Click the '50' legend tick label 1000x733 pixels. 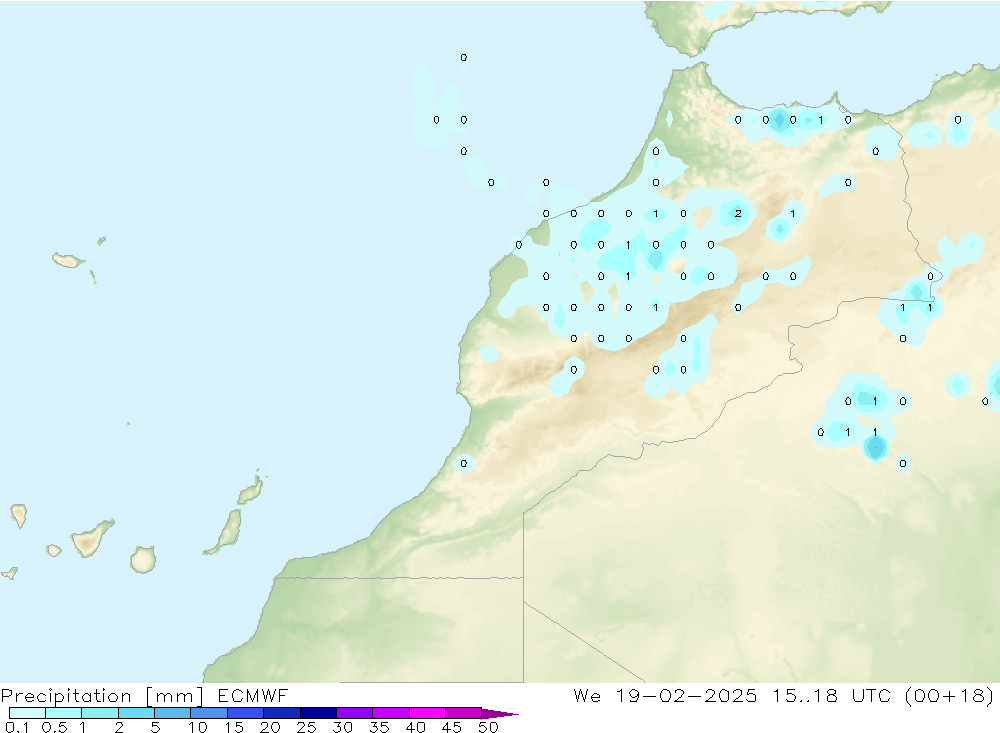click(488, 727)
